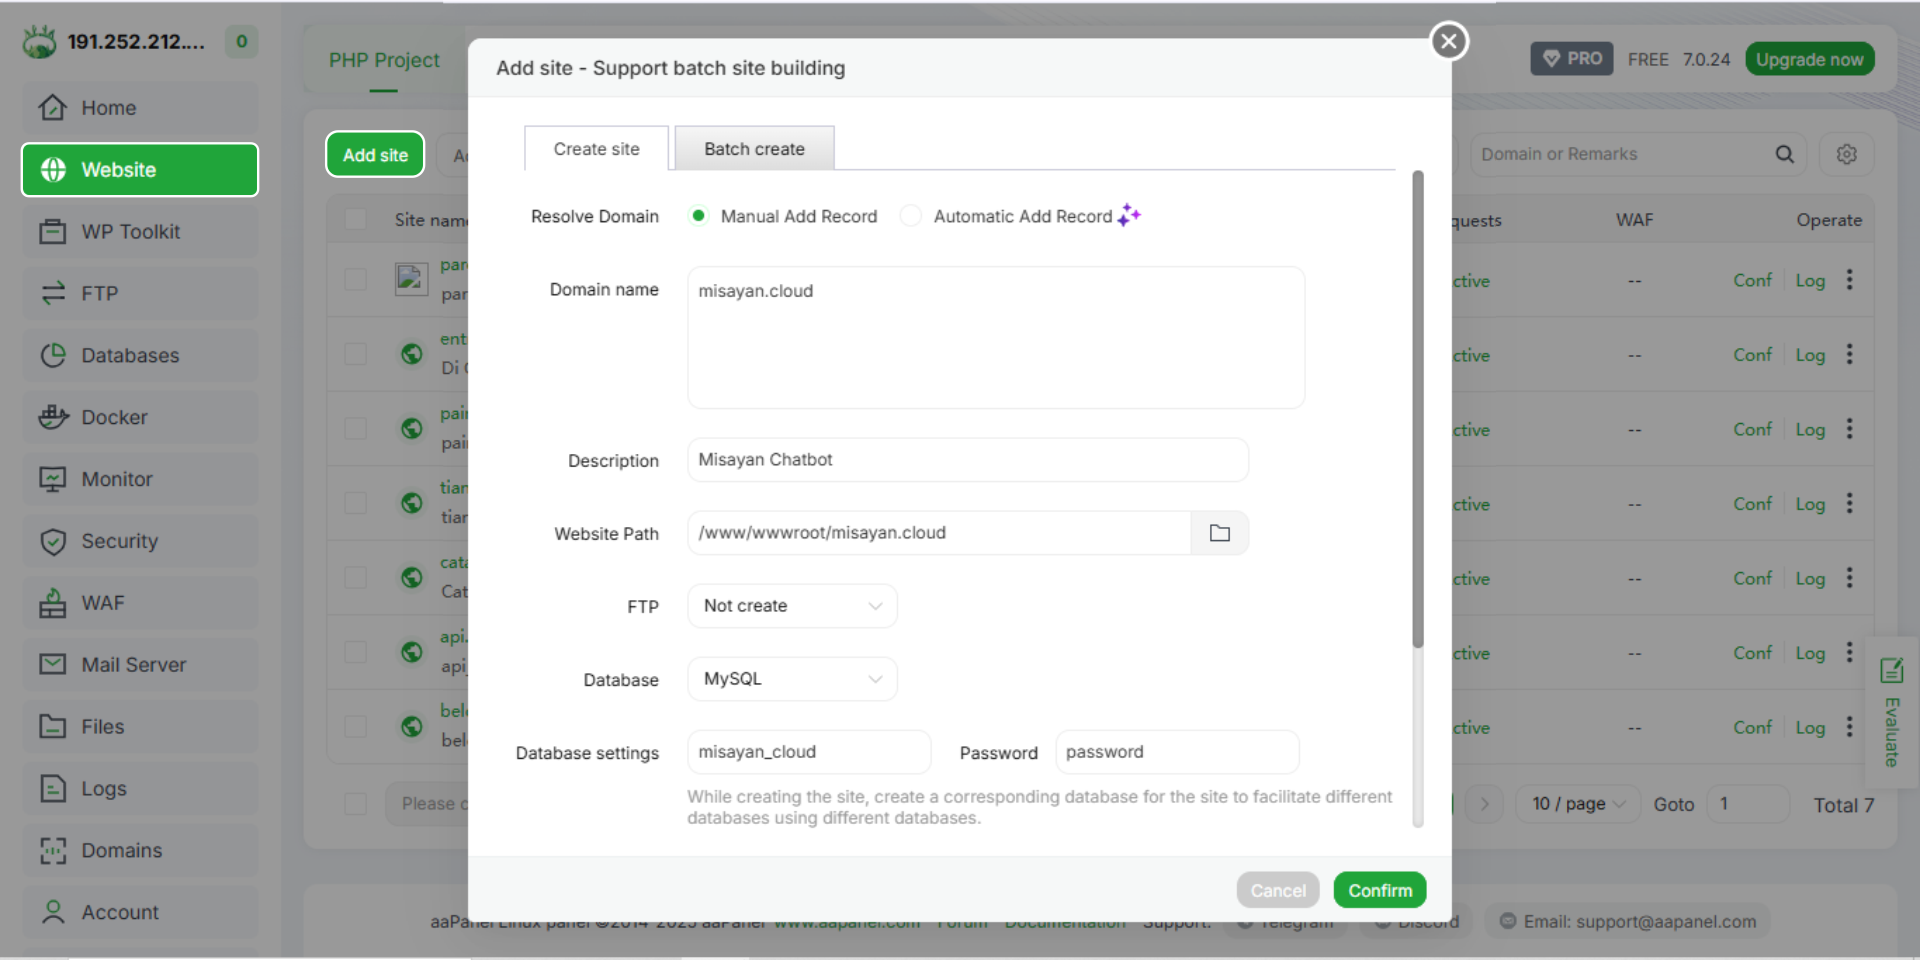The height and width of the screenshot is (960, 1920).
Task: Open the Database MySQL dropdown
Action: [792, 679]
